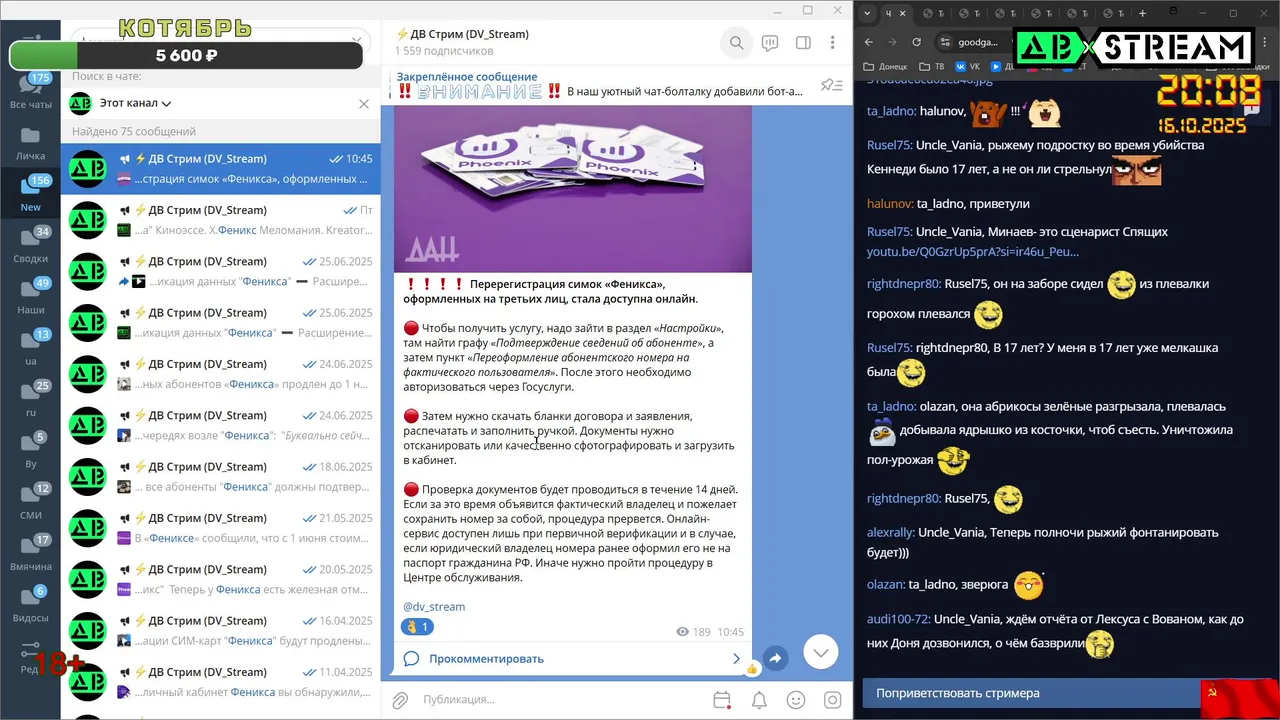
Task: Open search result dated 18.06.2025
Action: point(221,477)
